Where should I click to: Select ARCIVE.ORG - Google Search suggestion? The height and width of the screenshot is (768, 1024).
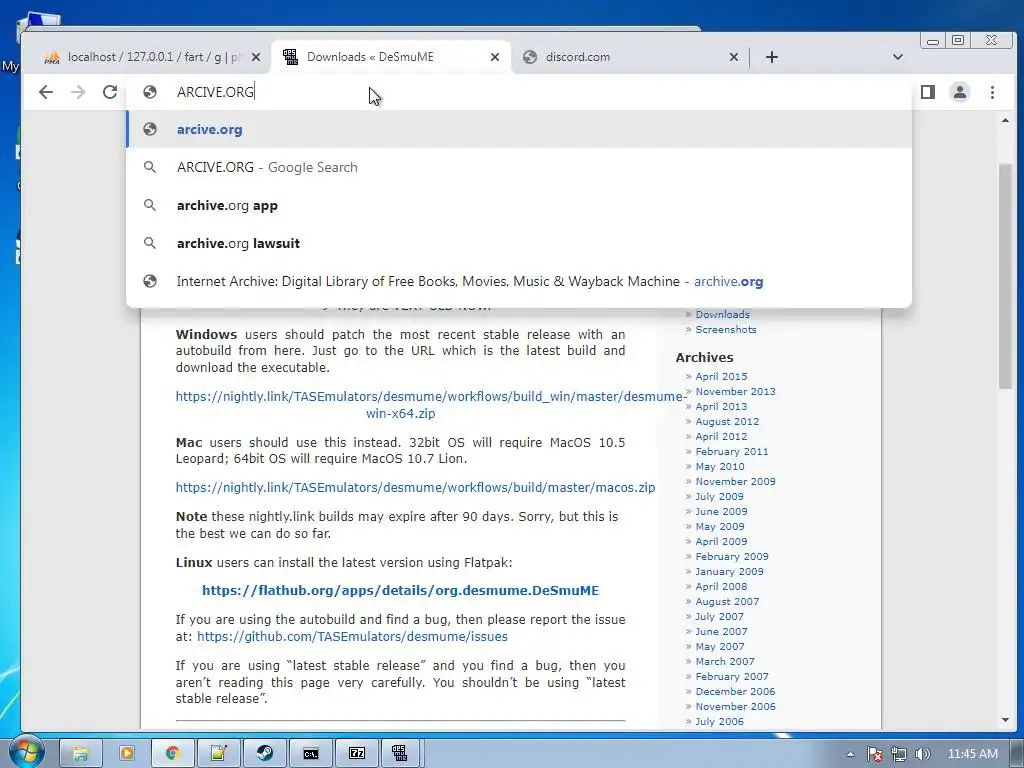[519, 167]
